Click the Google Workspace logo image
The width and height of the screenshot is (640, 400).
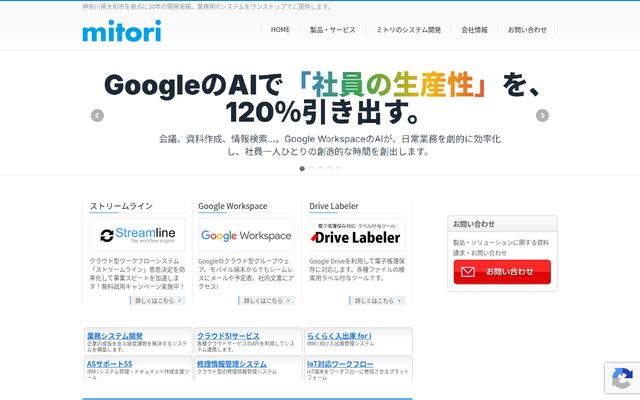click(x=246, y=235)
